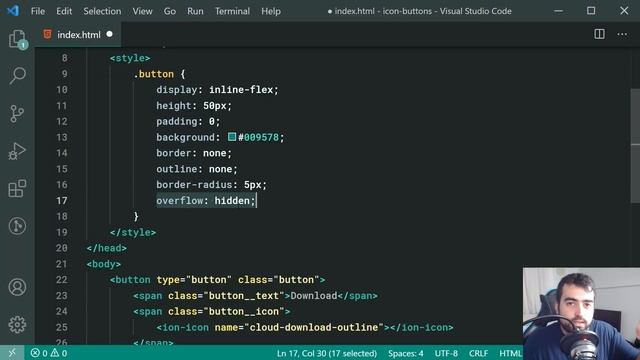Open the Selection menu
Viewport: 640px width, 360px height.
pyautogui.click(x=102, y=11)
